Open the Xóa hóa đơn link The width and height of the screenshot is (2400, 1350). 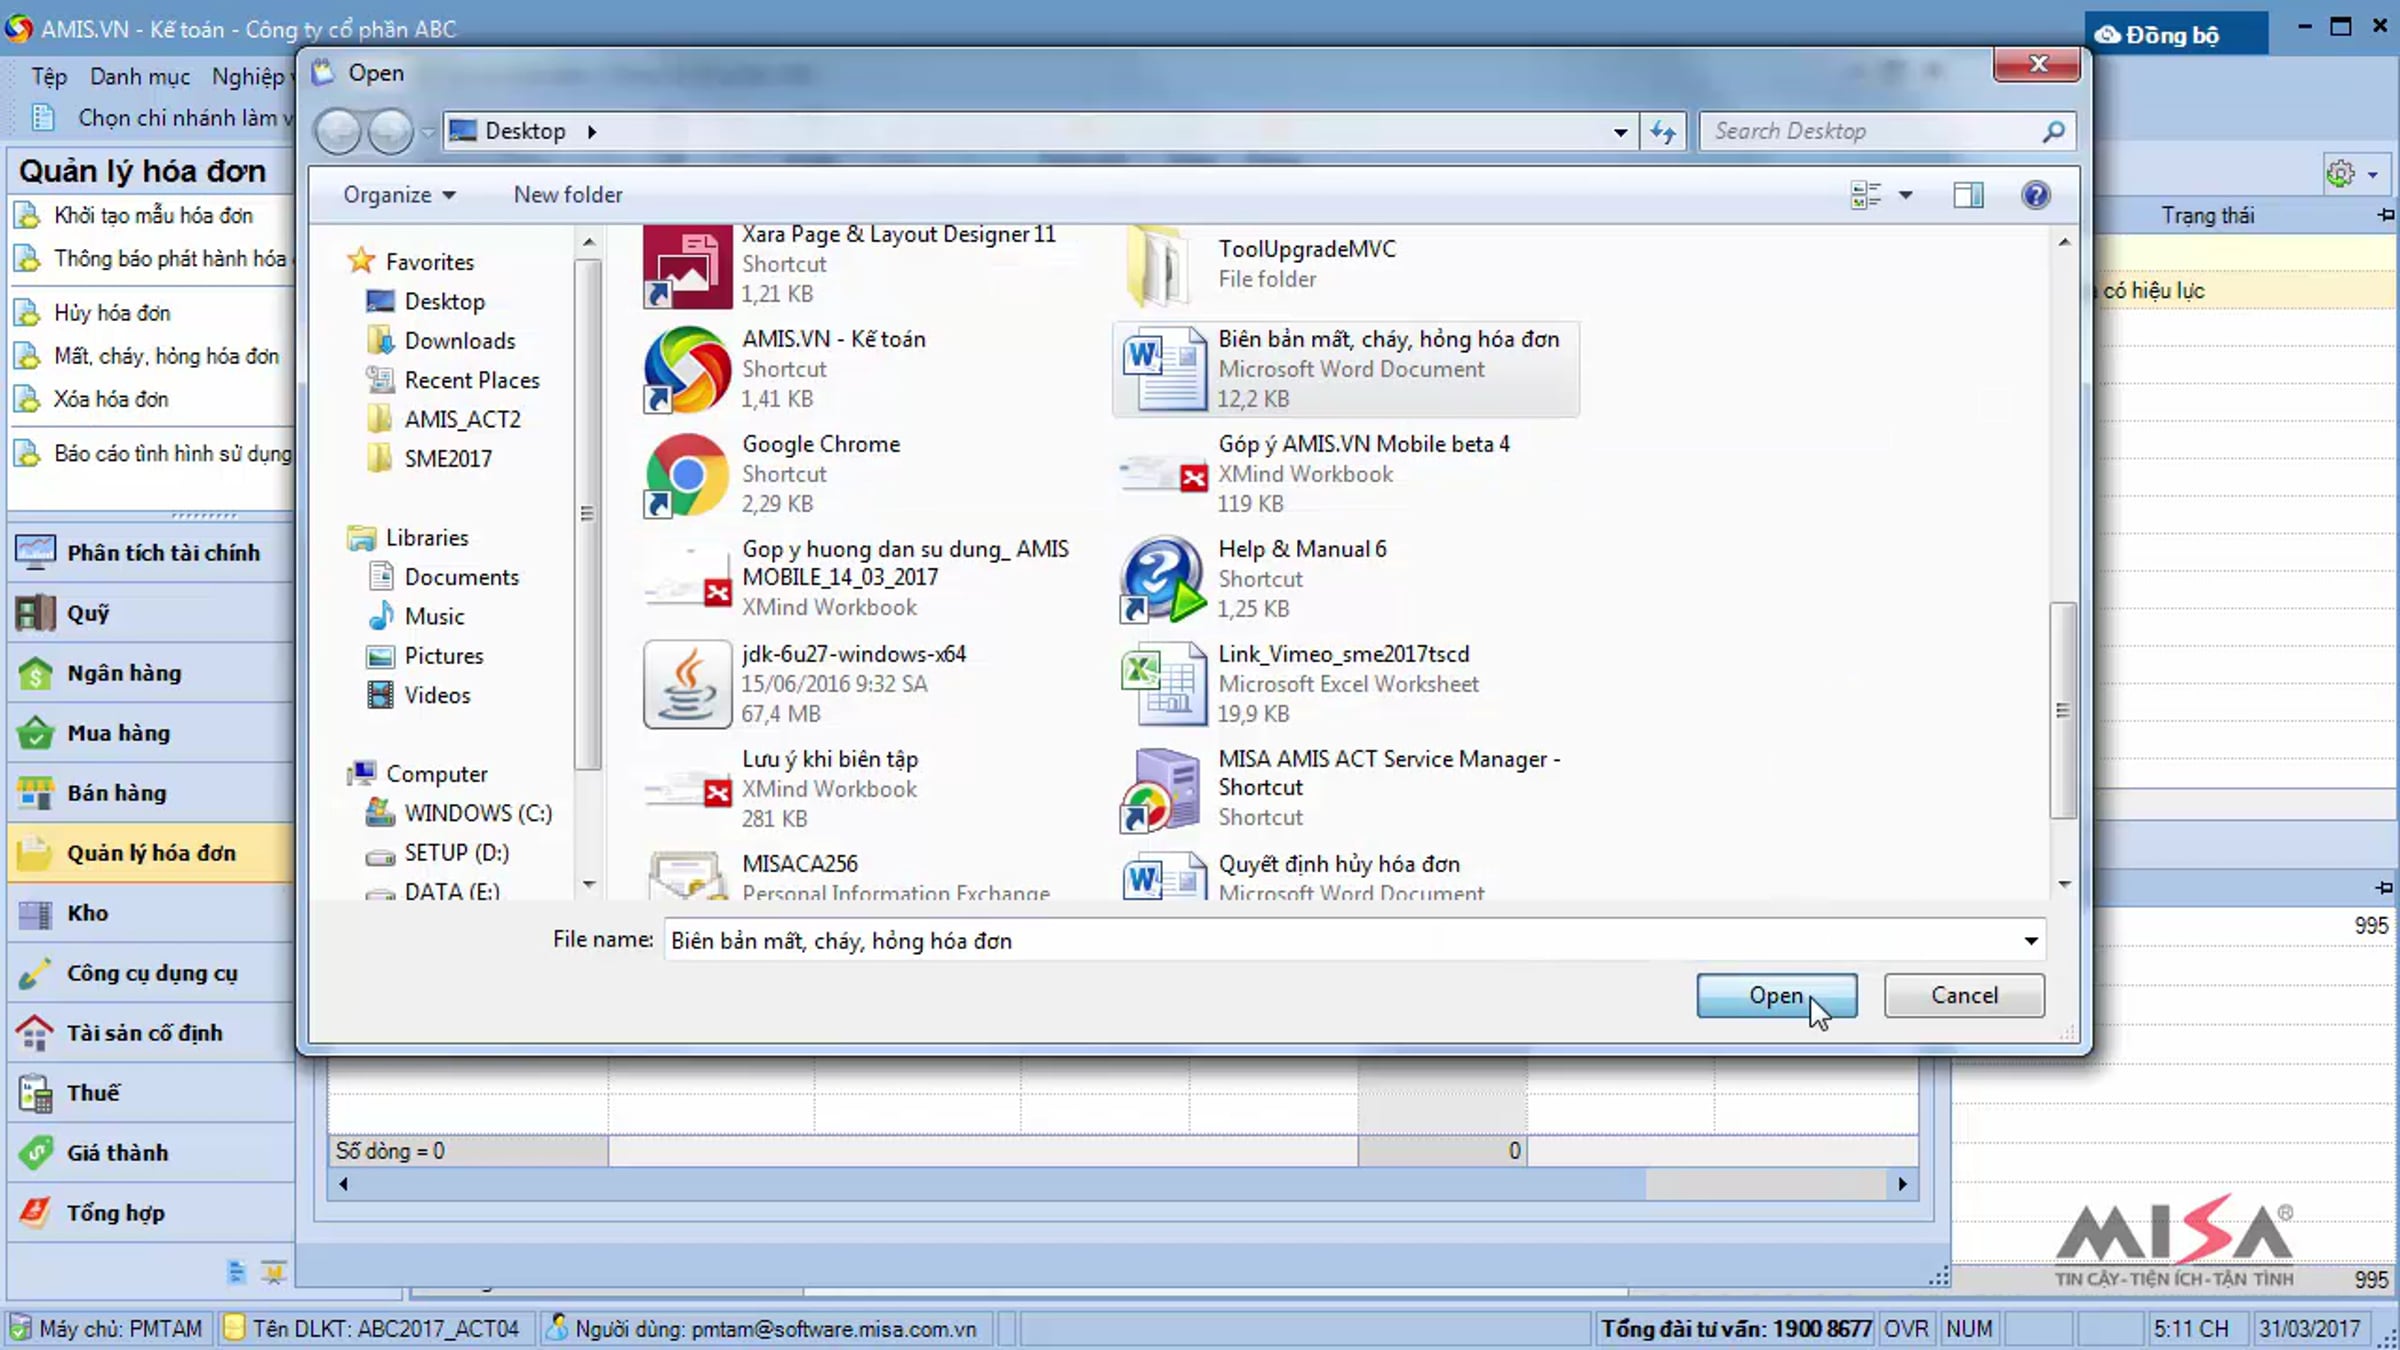click(x=111, y=399)
